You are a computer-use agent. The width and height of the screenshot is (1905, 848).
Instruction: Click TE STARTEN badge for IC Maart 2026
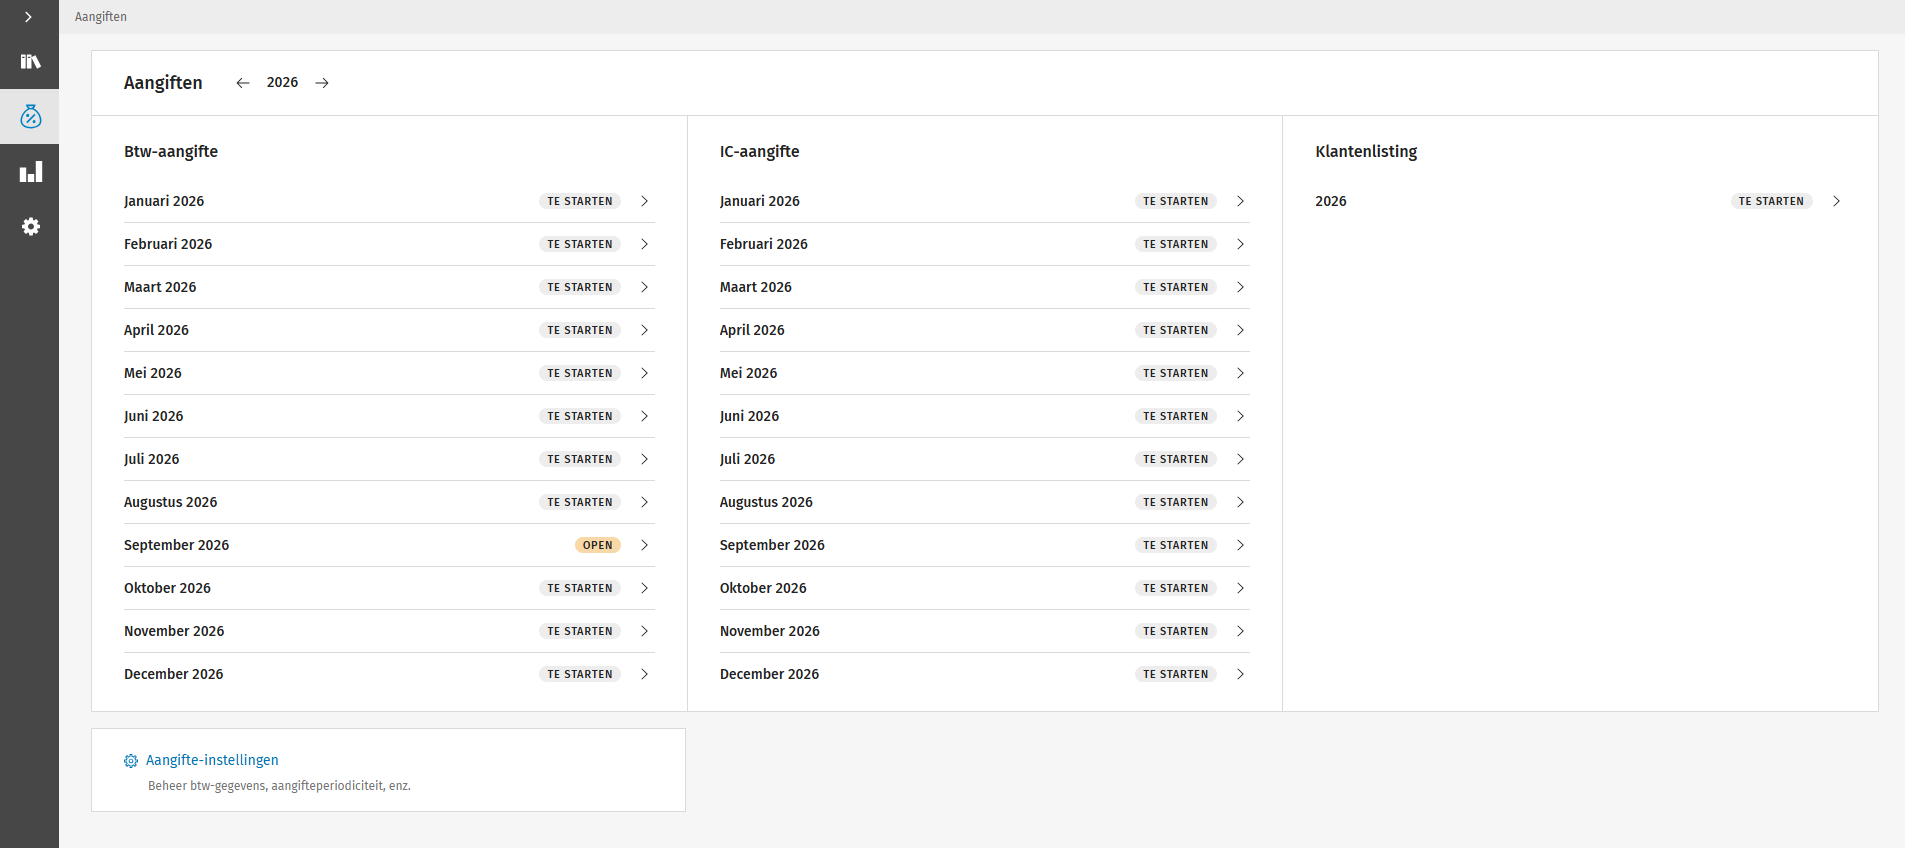[1176, 287]
